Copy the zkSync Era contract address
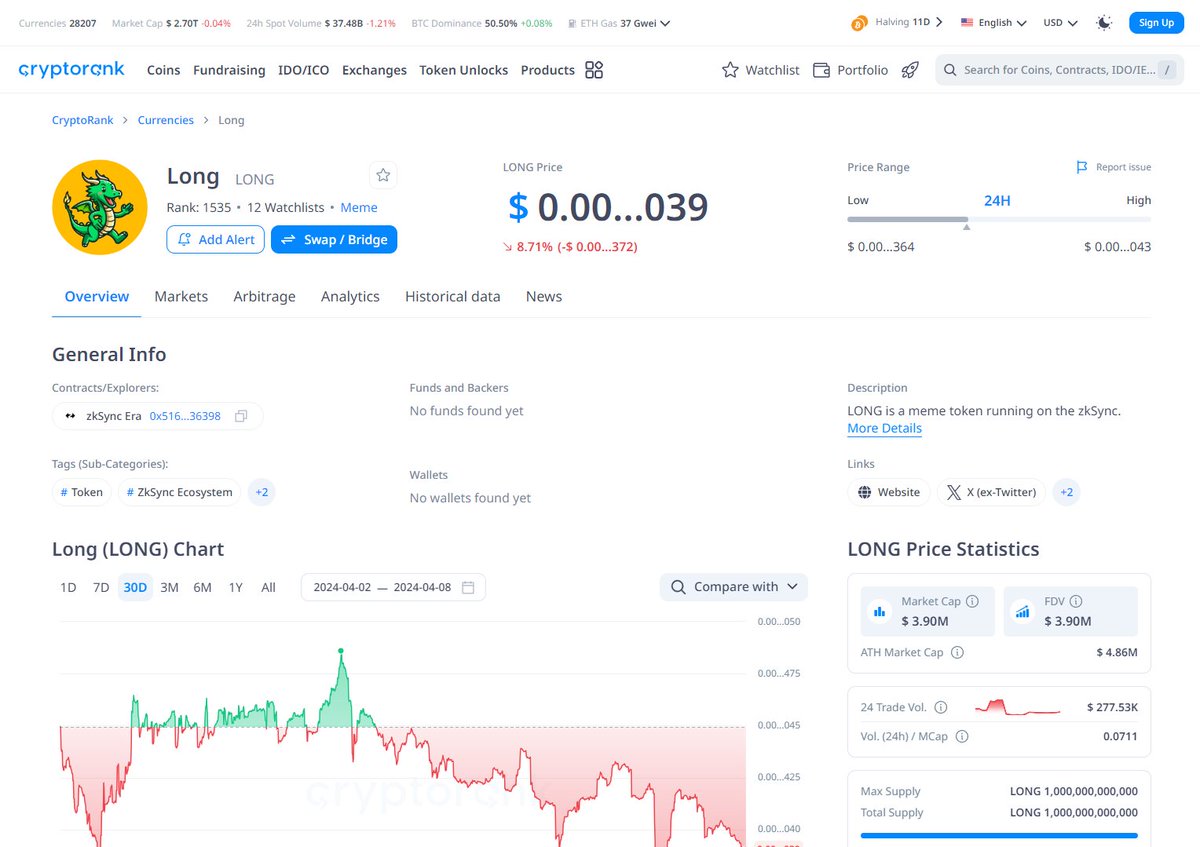Viewport: 1200px width, 847px height. click(x=241, y=416)
